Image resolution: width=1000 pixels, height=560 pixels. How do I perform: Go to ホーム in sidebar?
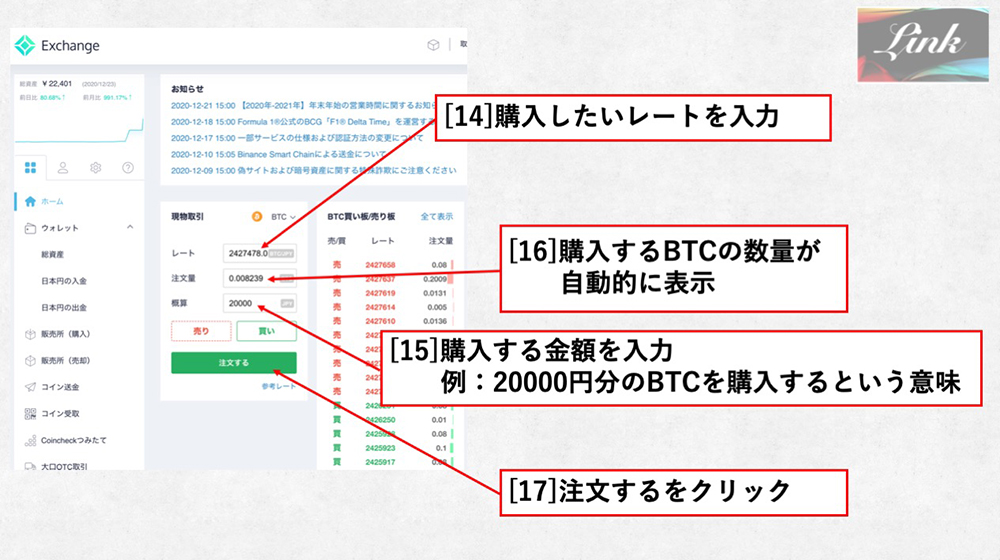[52, 202]
